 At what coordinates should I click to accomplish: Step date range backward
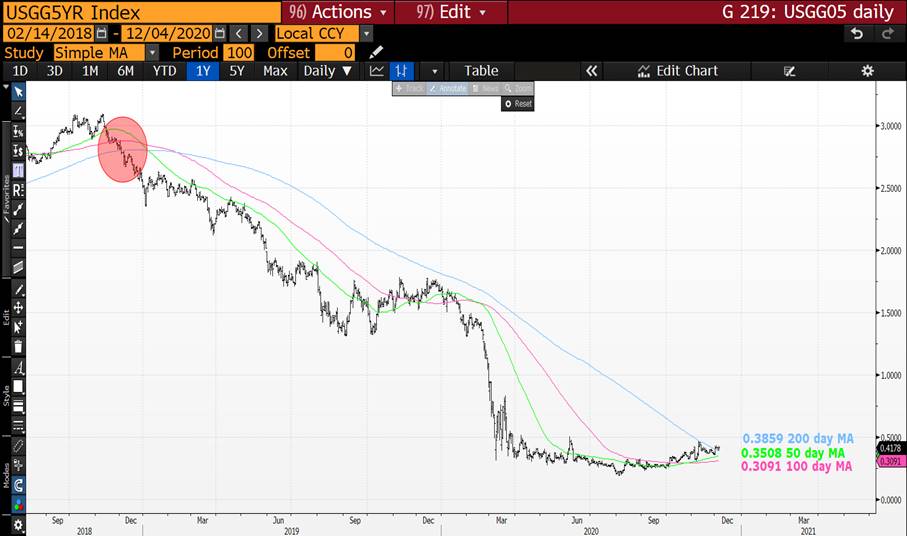point(238,34)
